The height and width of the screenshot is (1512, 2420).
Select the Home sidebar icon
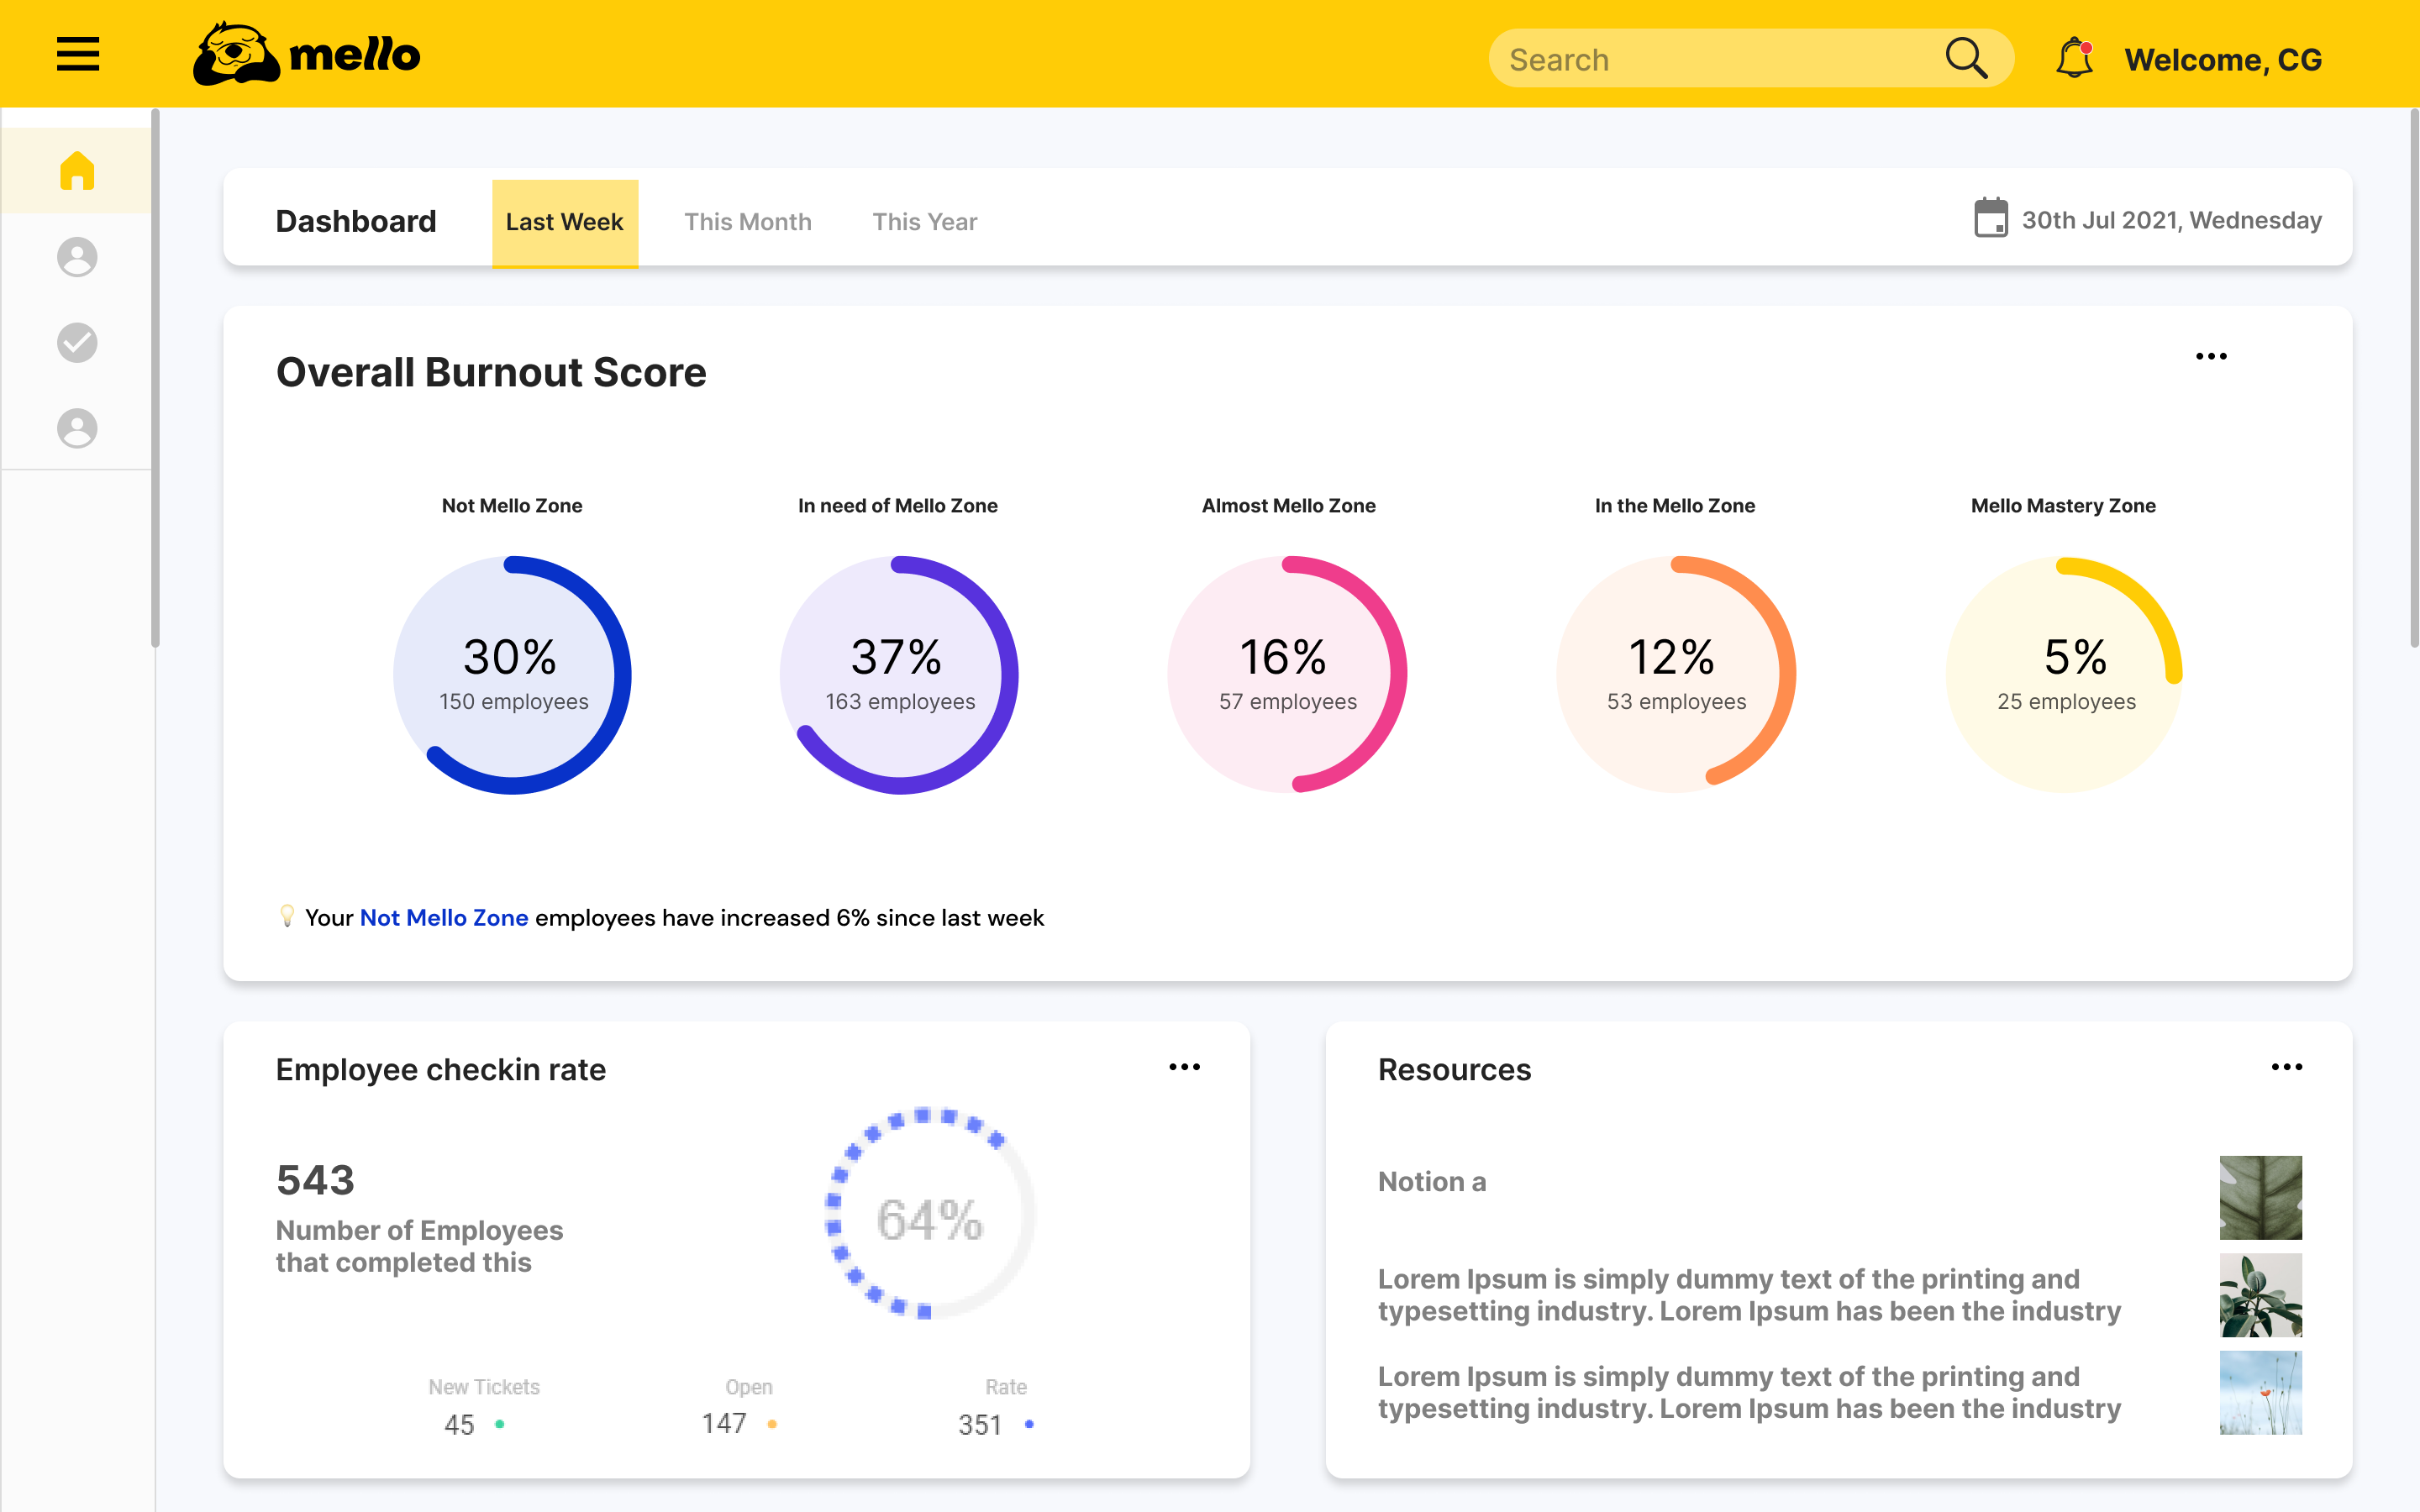click(x=77, y=171)
